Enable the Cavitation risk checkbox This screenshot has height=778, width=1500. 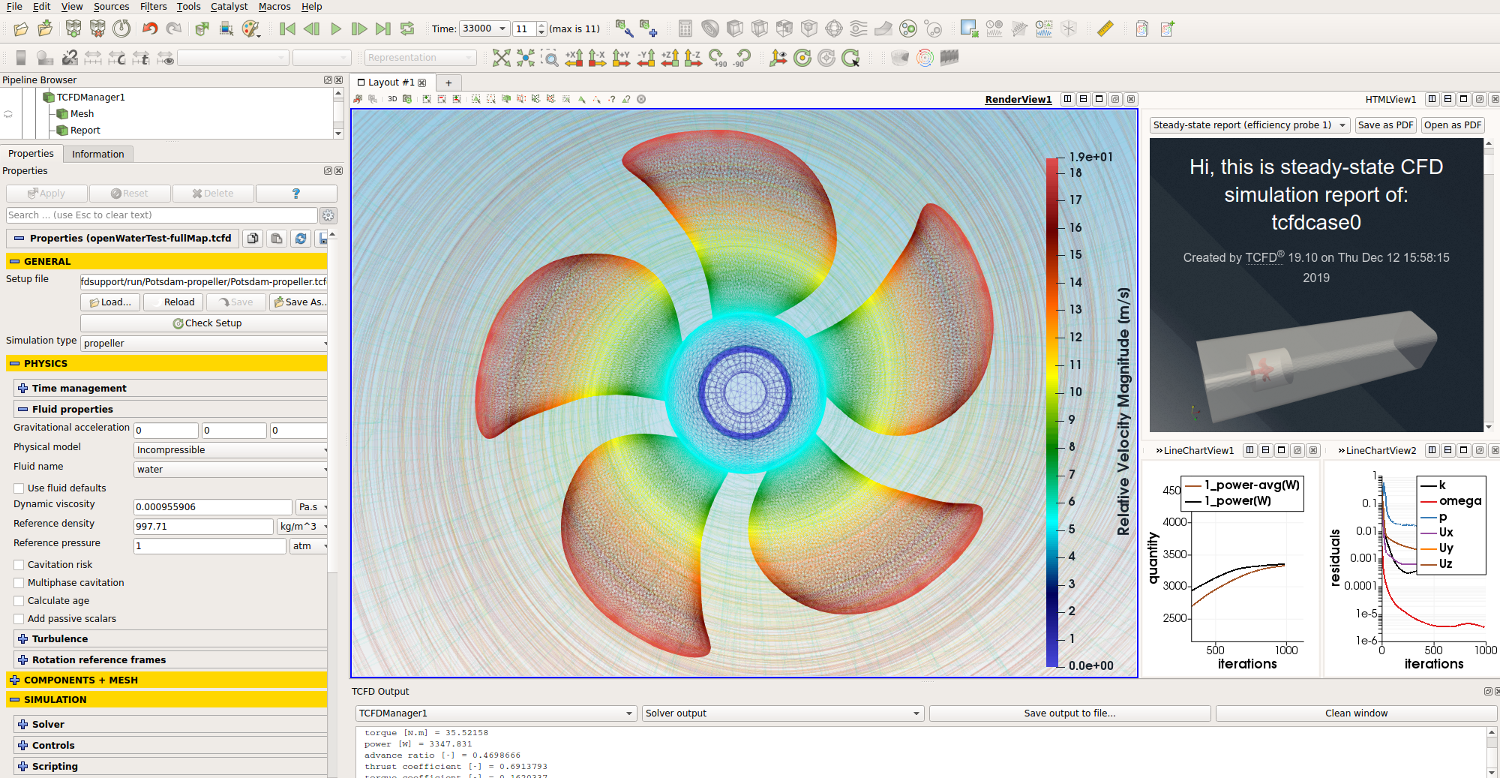(x=19, y=565)
